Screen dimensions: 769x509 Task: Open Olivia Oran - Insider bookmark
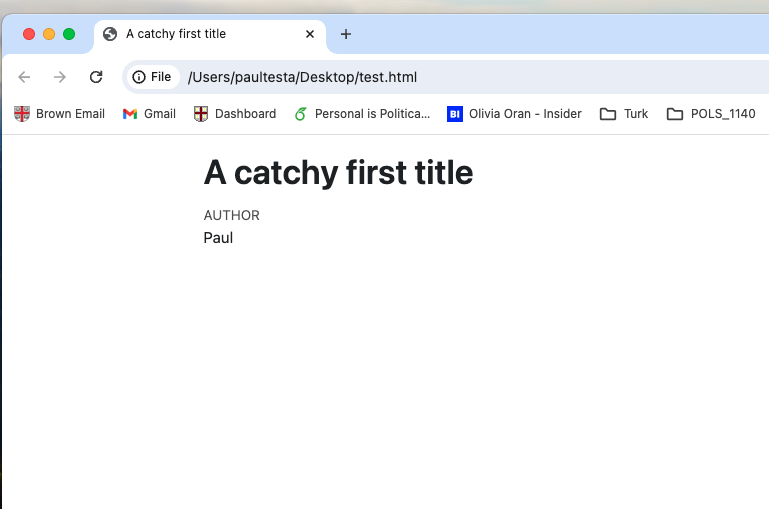pyautogui.click(x=514, y=114)
